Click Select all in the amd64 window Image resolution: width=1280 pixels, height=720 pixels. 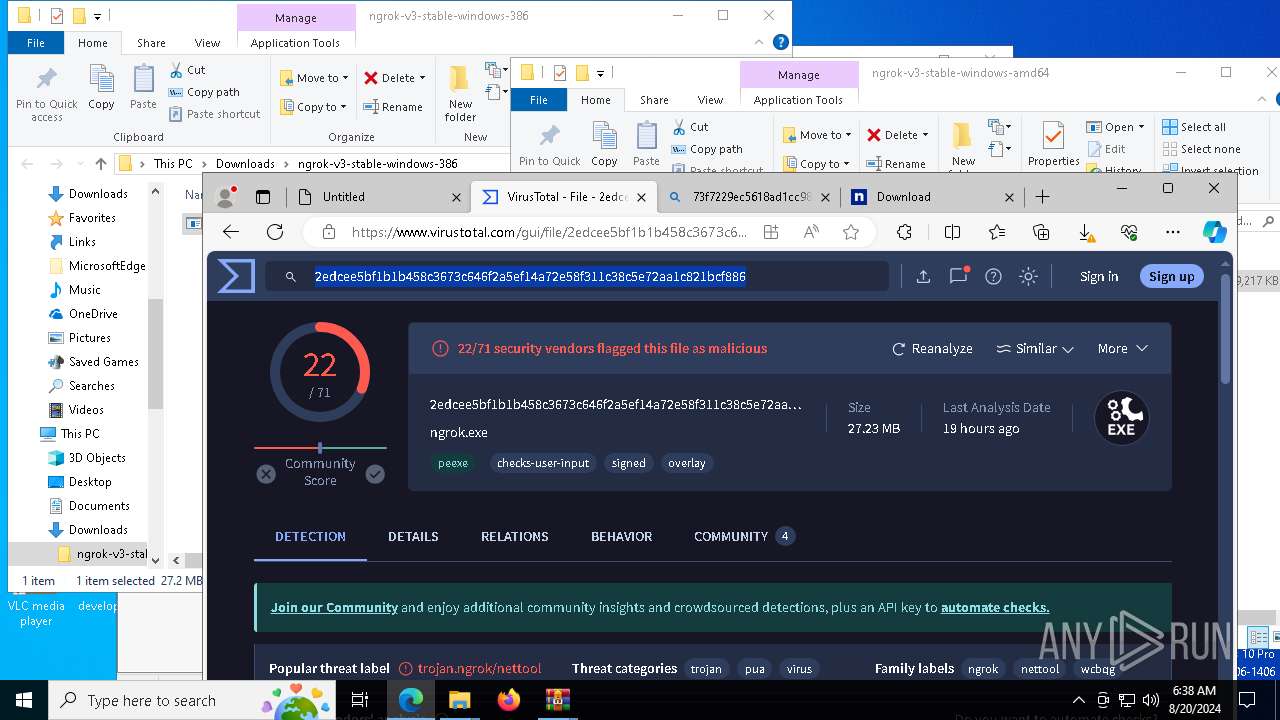tap(1194, 127)
